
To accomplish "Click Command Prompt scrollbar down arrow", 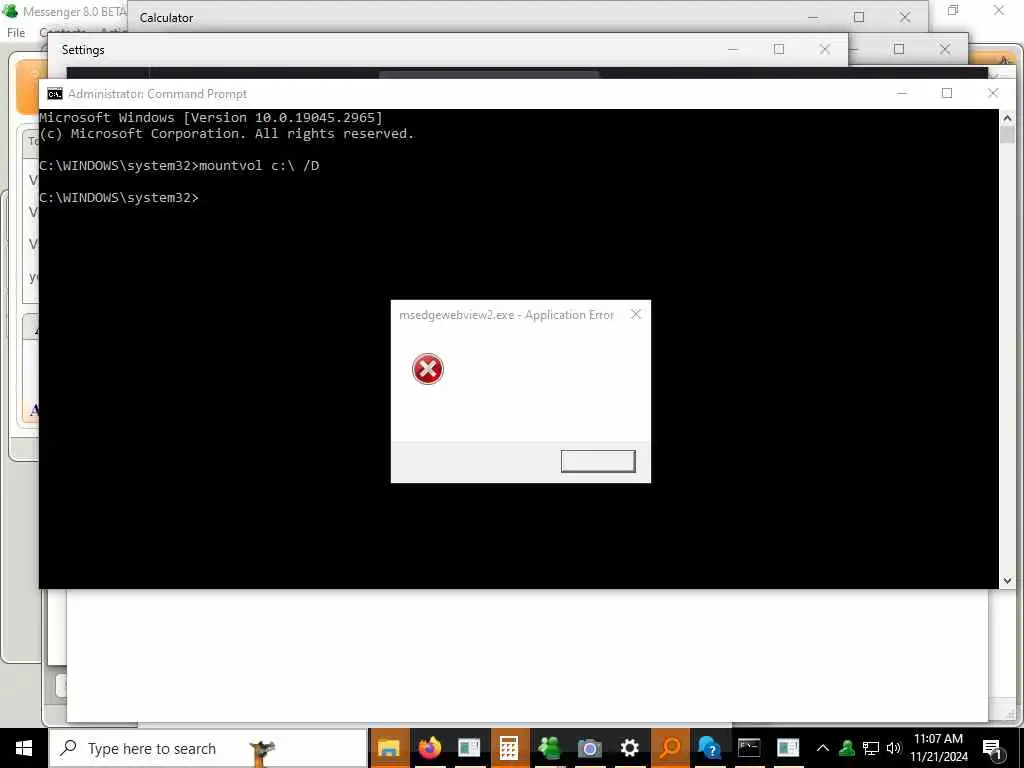I will [1007, 581].
